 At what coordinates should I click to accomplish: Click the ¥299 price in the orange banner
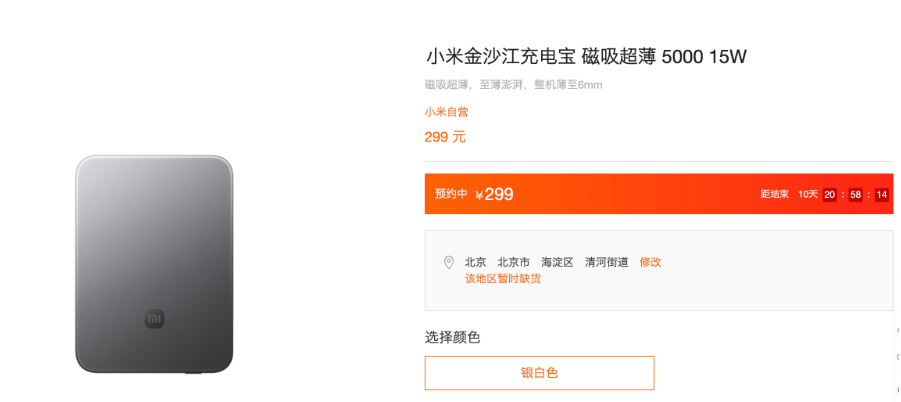tap(495, 194)
